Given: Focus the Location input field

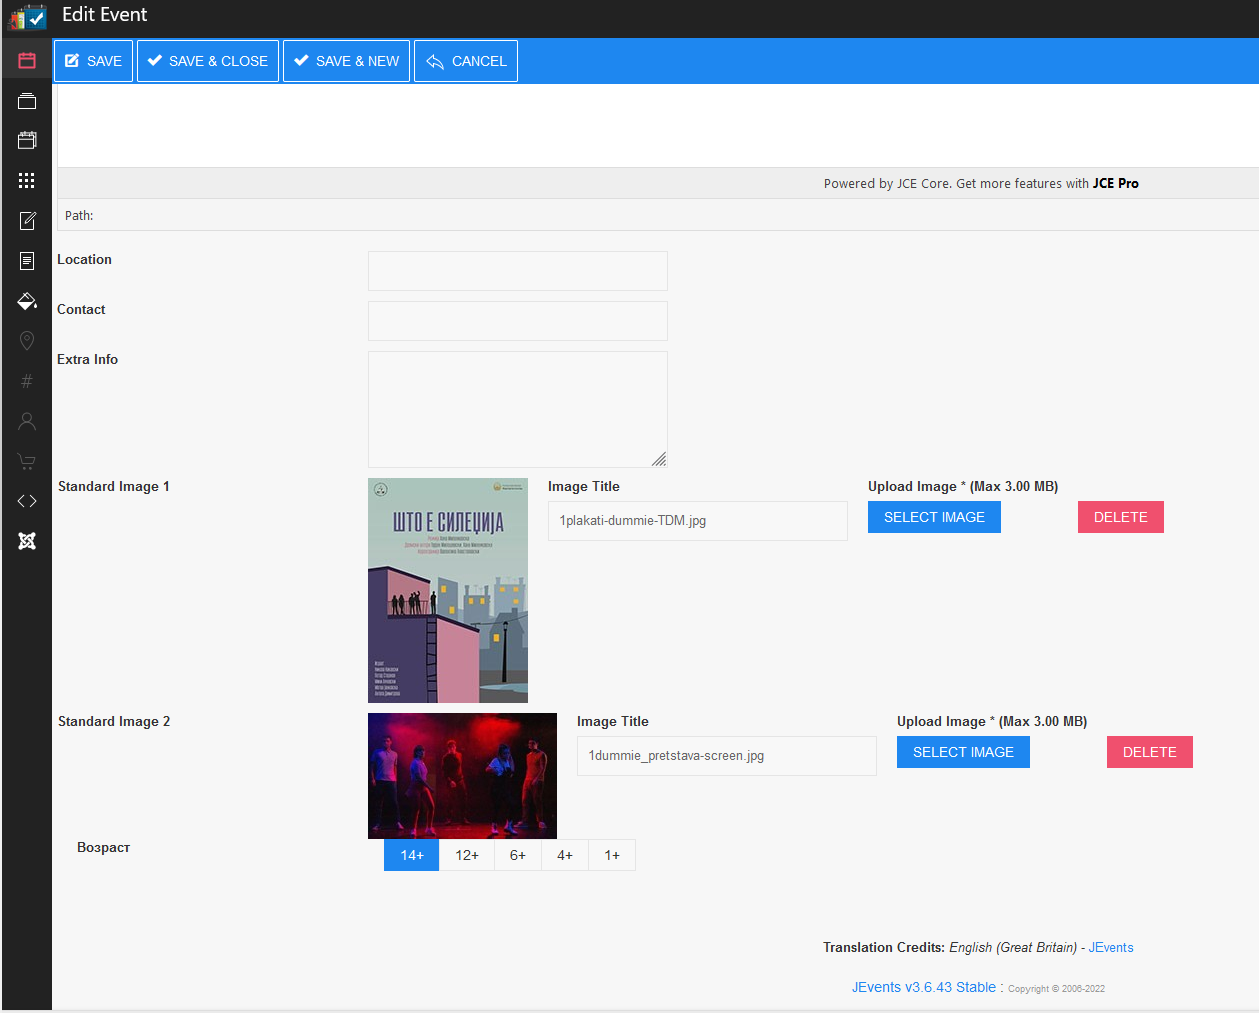Looking at the screenshot, I should coord(518,271).
